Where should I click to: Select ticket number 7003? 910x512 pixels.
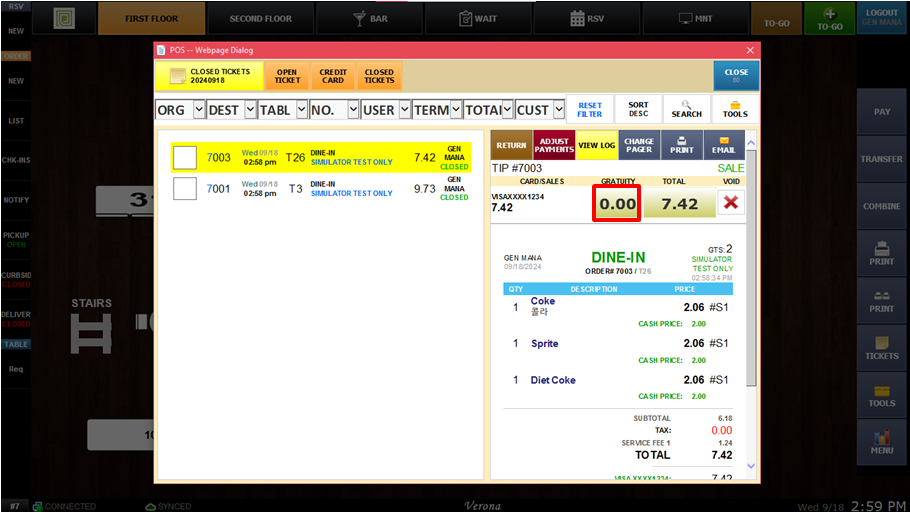pyautogui.click(x=218, y=157)
